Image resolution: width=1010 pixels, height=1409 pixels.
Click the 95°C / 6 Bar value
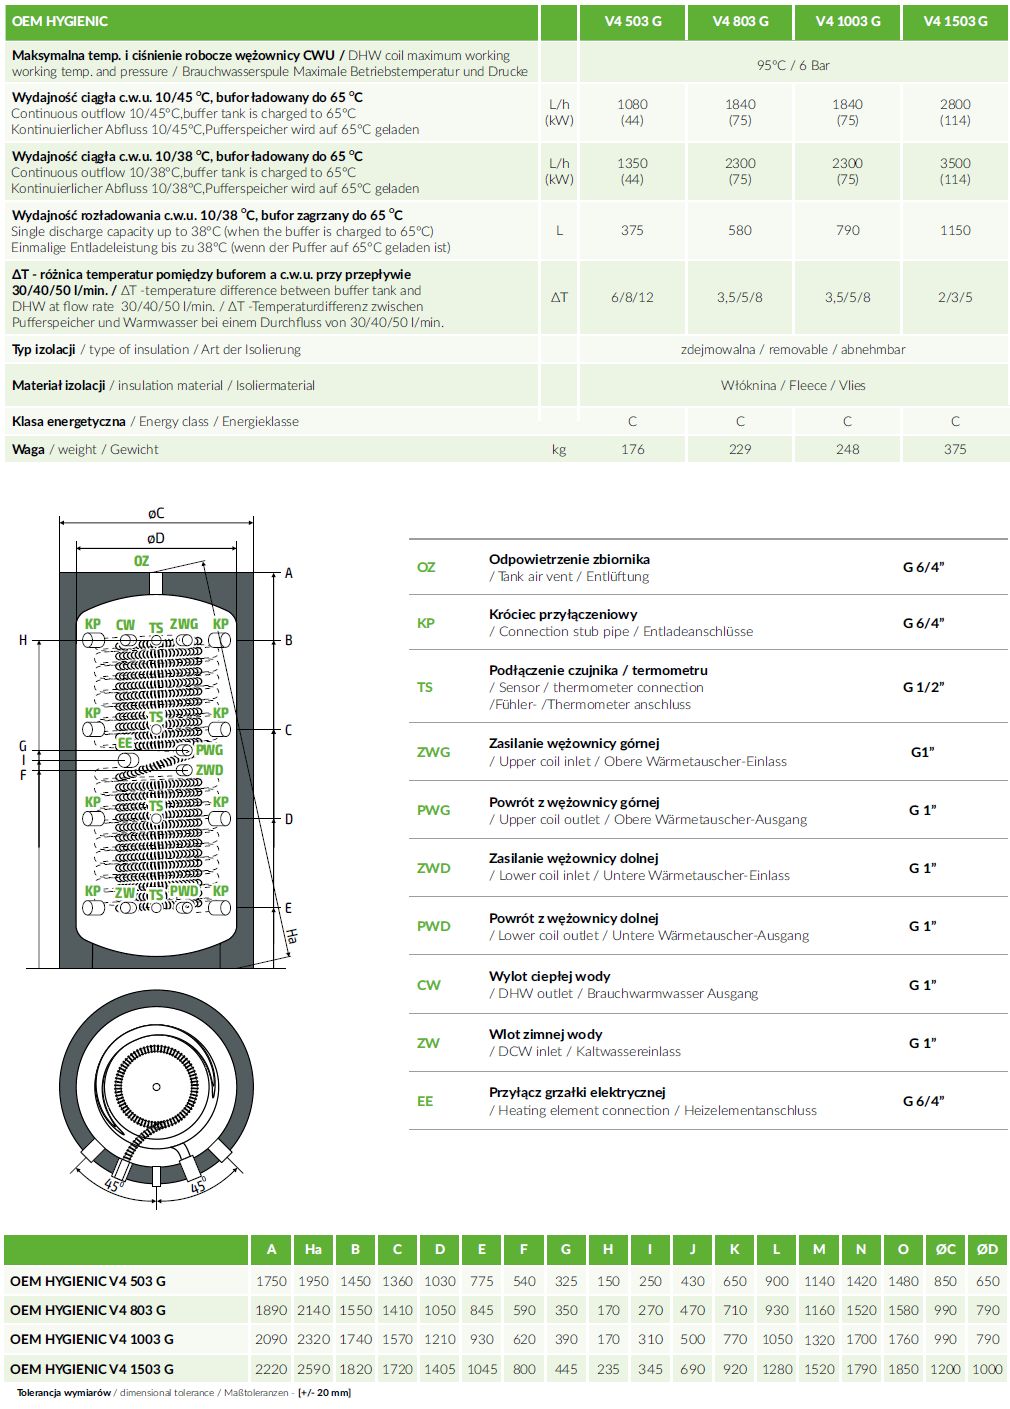pos(793,65)
